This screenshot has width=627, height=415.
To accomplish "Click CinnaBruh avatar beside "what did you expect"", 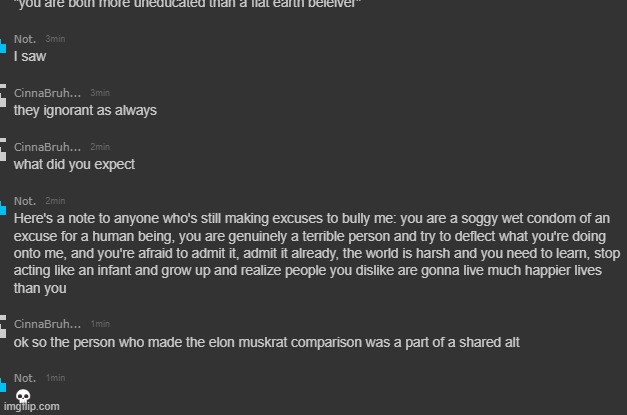I will pos(3,150).
